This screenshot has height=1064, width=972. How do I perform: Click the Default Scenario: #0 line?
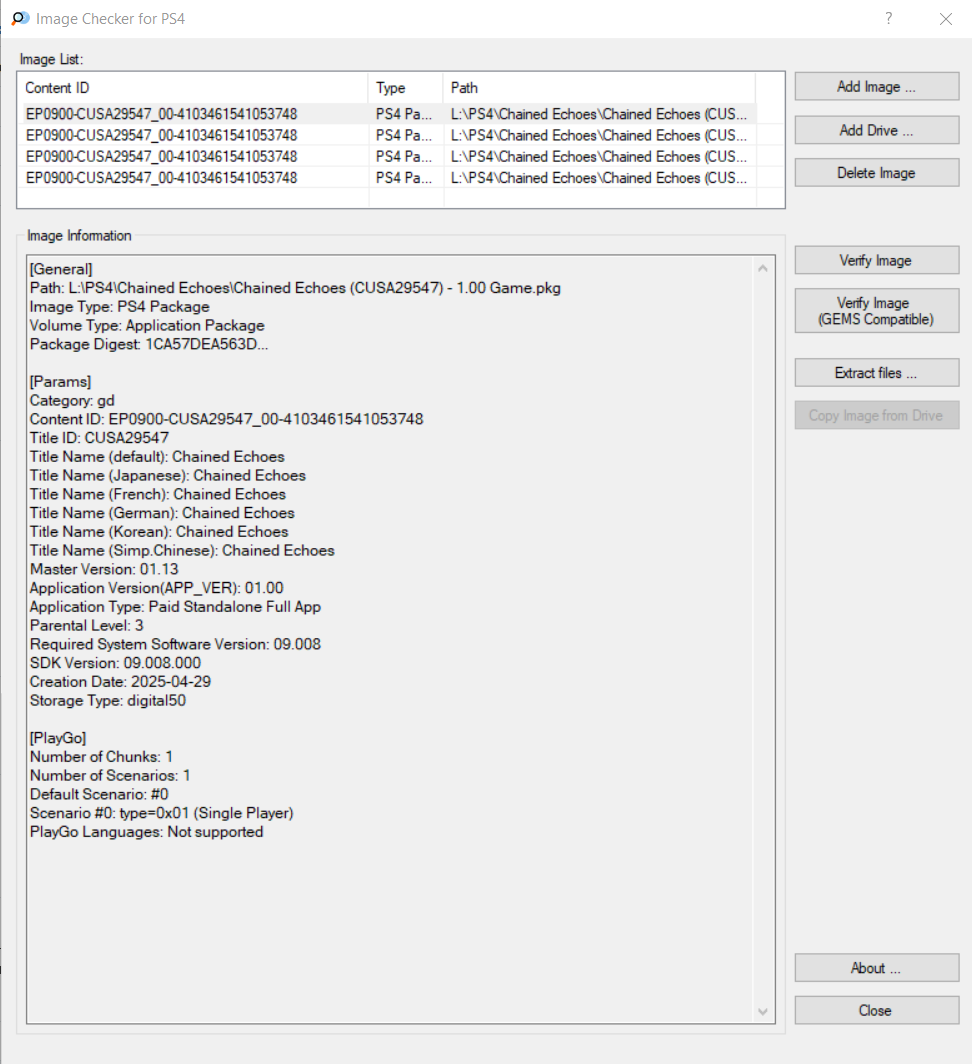point(99,795)
